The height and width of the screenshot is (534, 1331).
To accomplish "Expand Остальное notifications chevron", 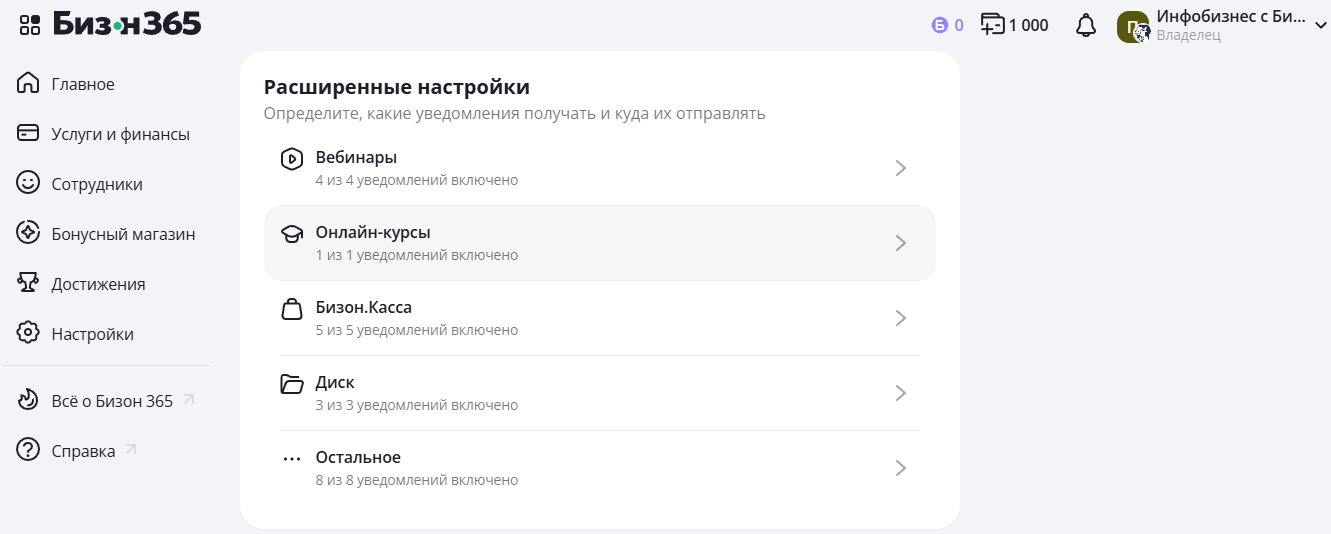I will coord(900,468).
